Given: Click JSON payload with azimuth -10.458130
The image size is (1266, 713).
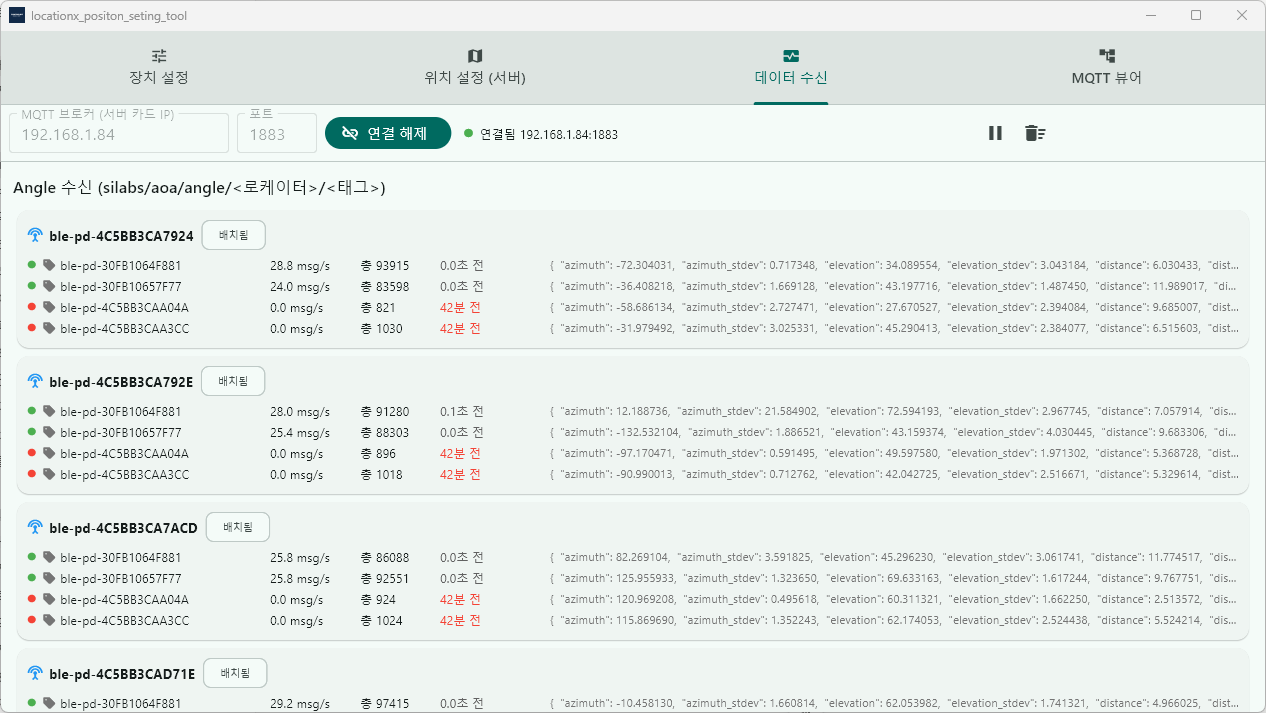Looking at the screenshot, I should click(894, 704).
